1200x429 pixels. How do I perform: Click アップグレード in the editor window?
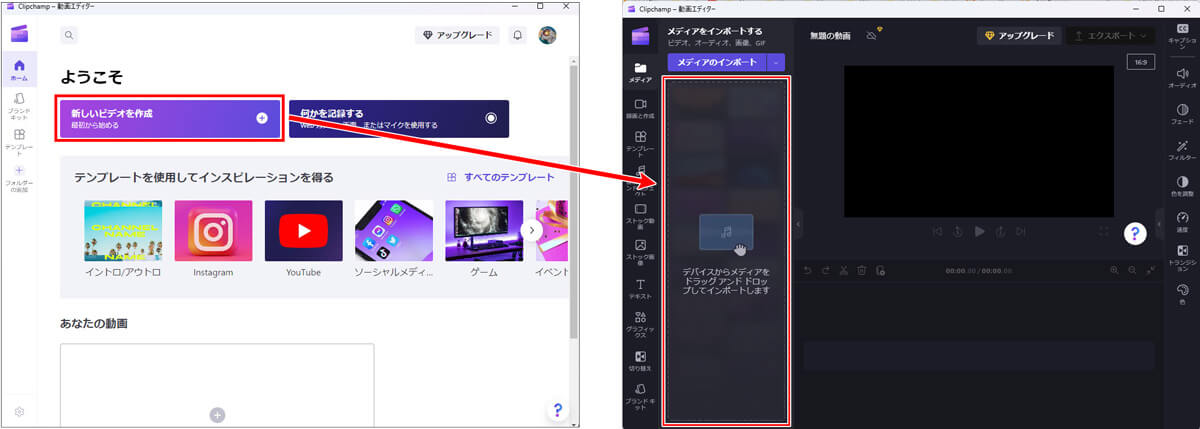click(1020, 35)
